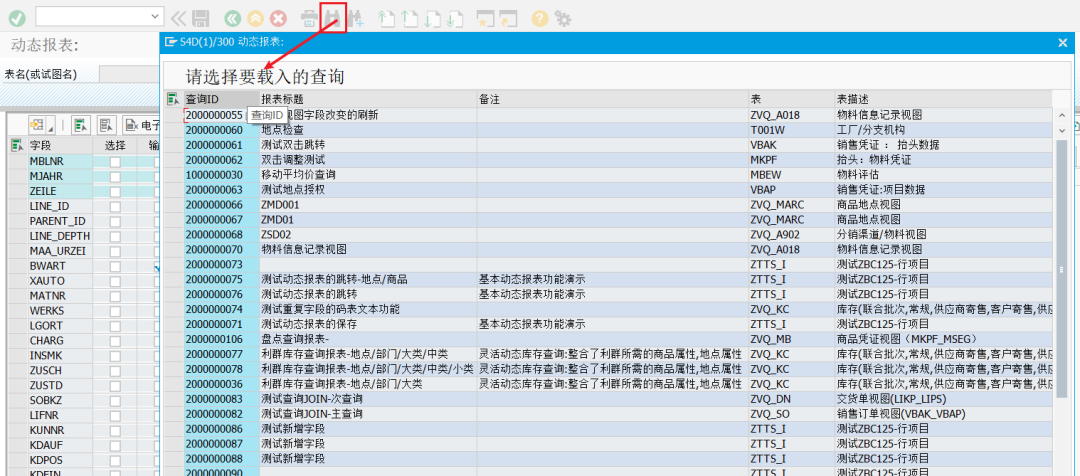Click the popup title bar menu icon
The height and width of the screenshot is (476, 1080).
[169, 42]
